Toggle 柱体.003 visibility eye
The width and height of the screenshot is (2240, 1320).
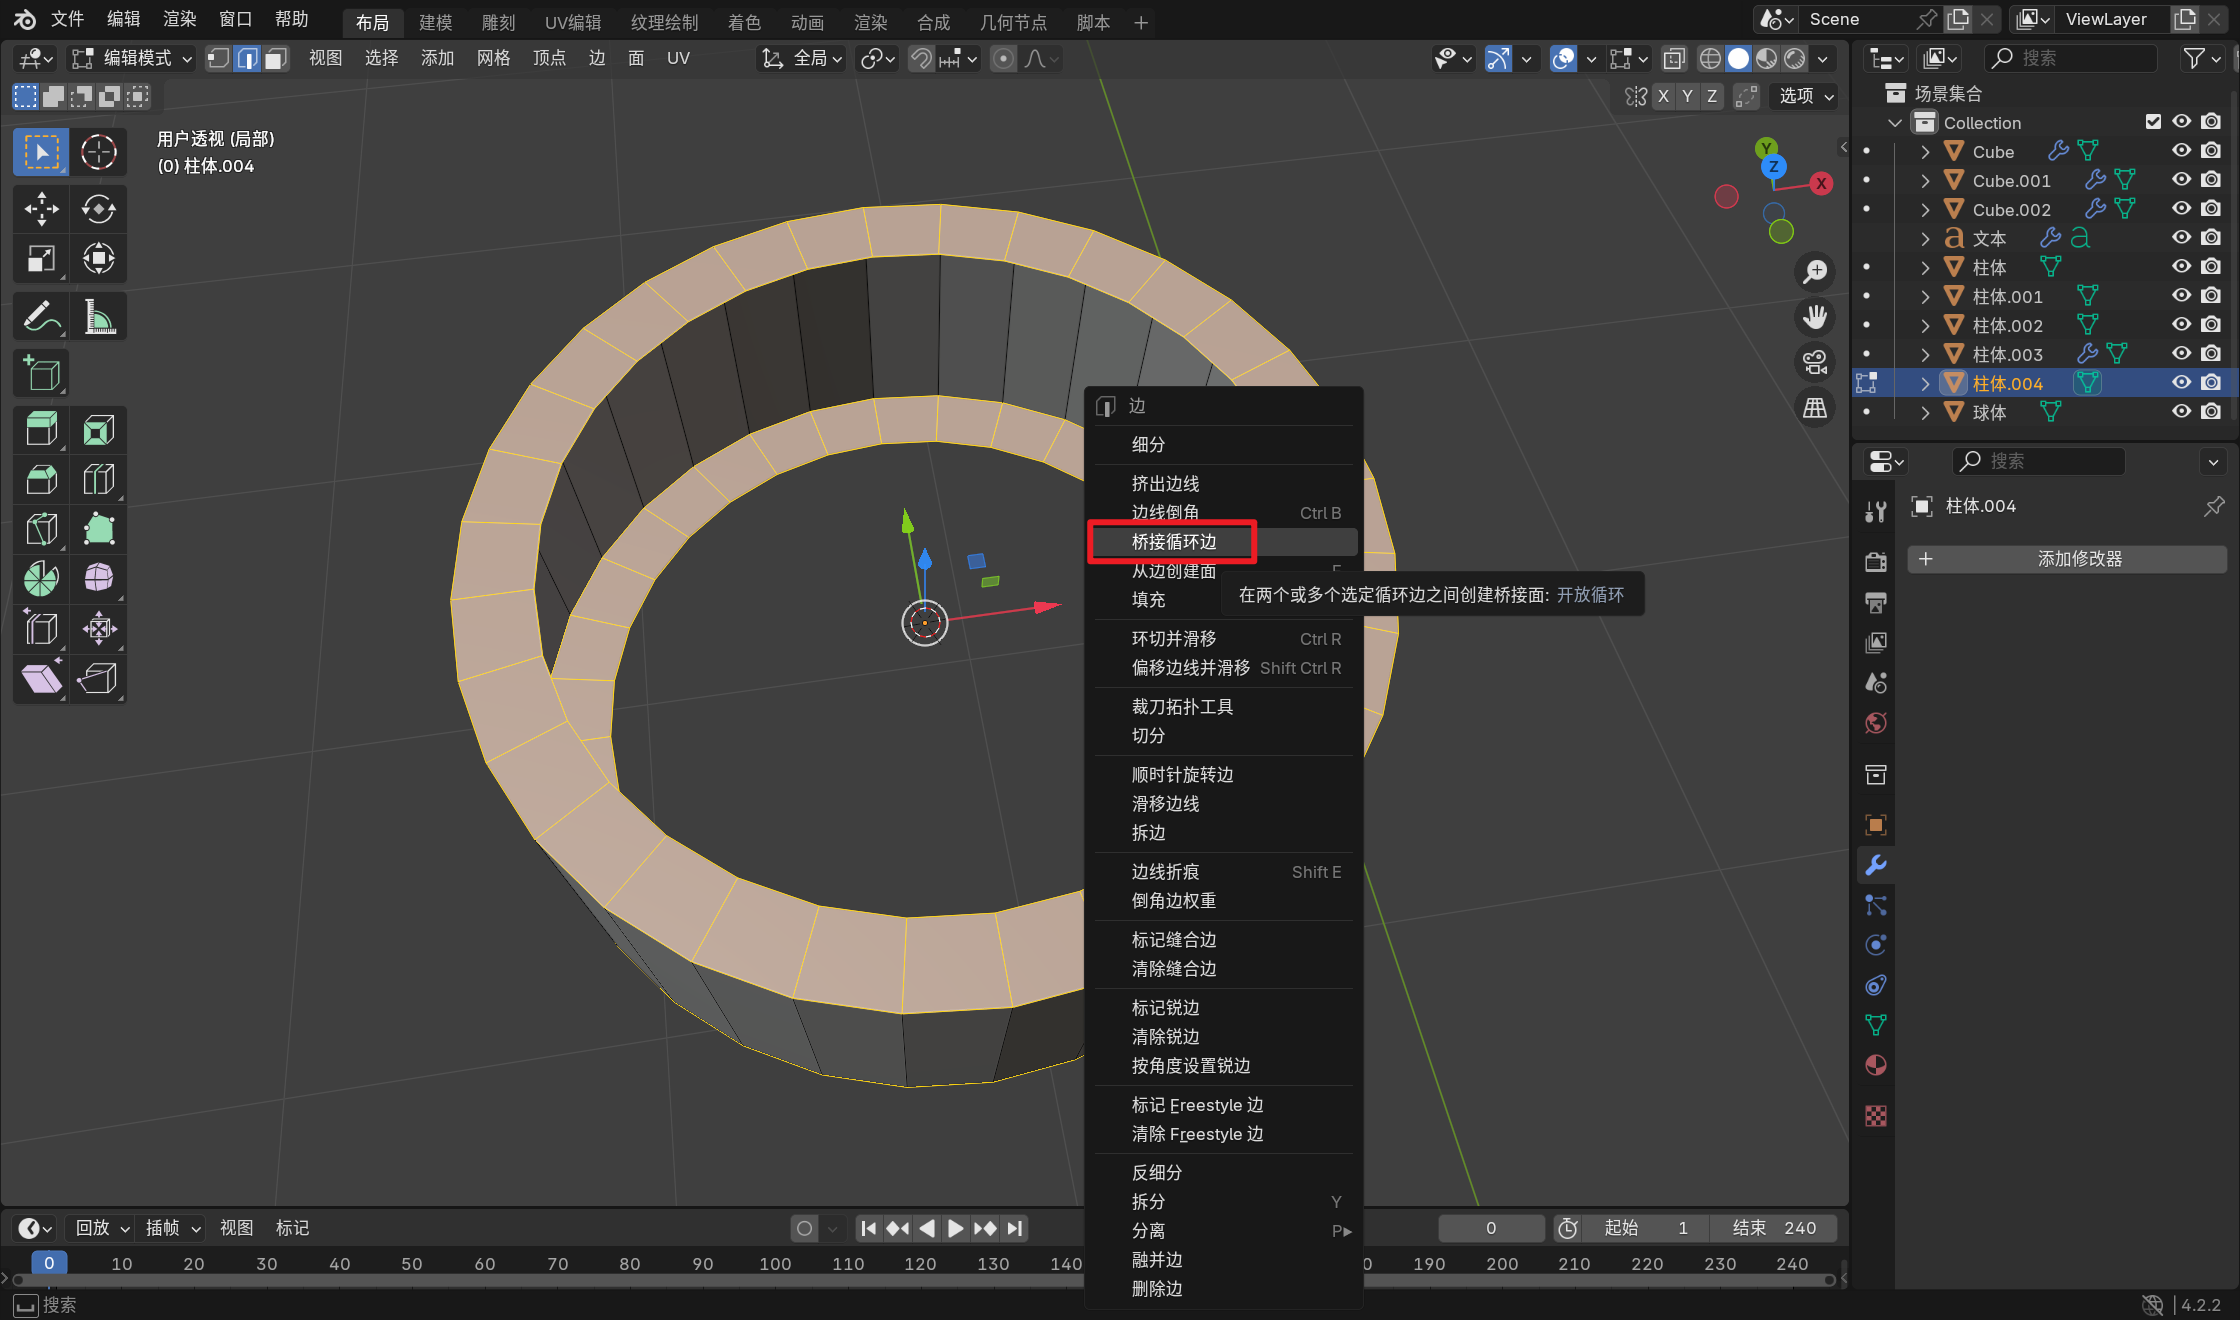click(x=2181, y=354)
